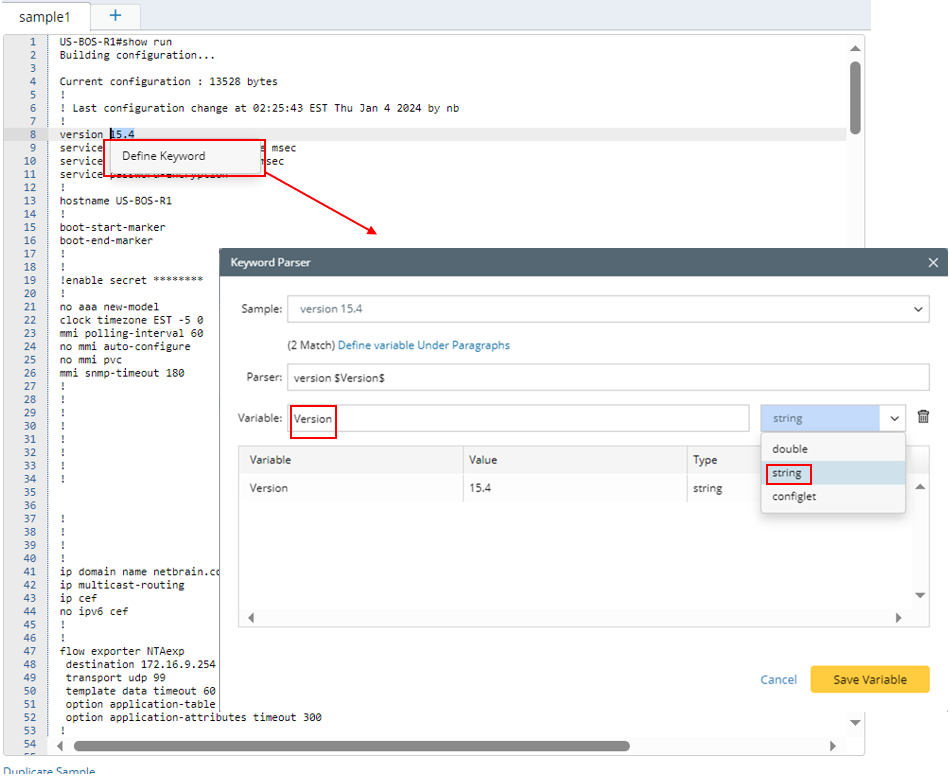Click the Duplicate Sample link
950x779 pixels.
click(x=49, y=770)
